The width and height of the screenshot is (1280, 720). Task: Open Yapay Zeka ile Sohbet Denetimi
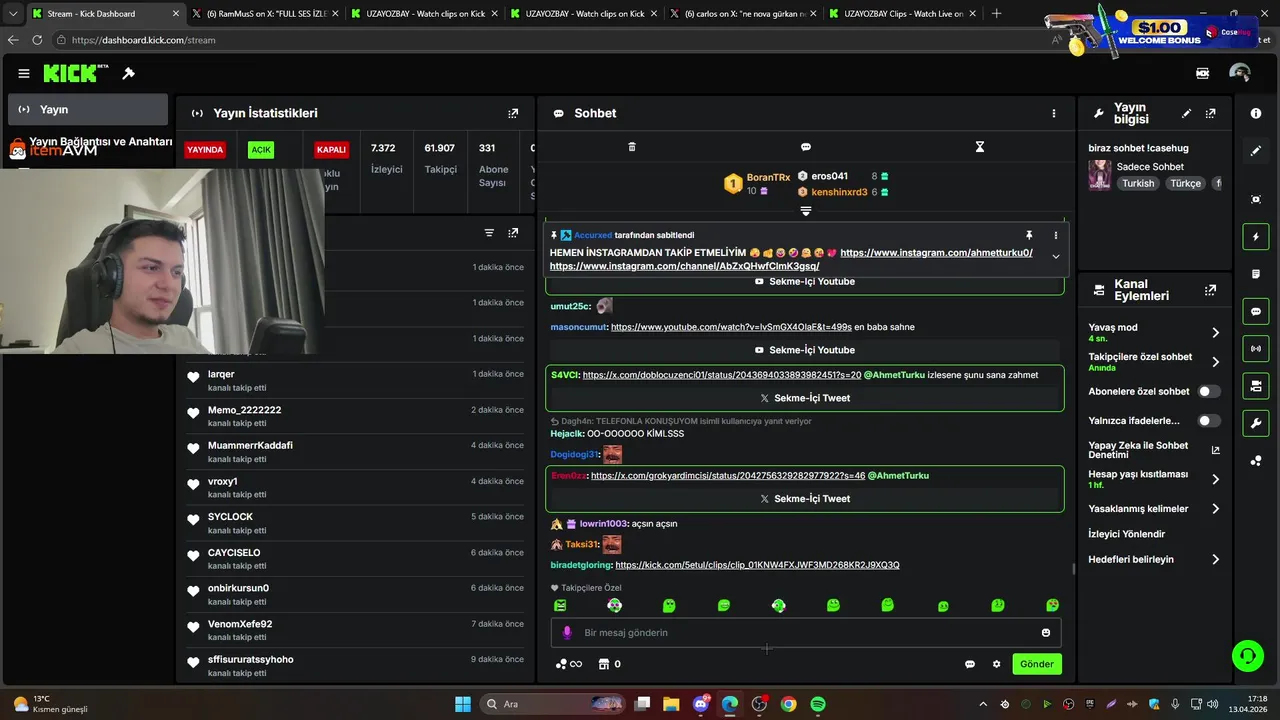(x=1155, y=450)
